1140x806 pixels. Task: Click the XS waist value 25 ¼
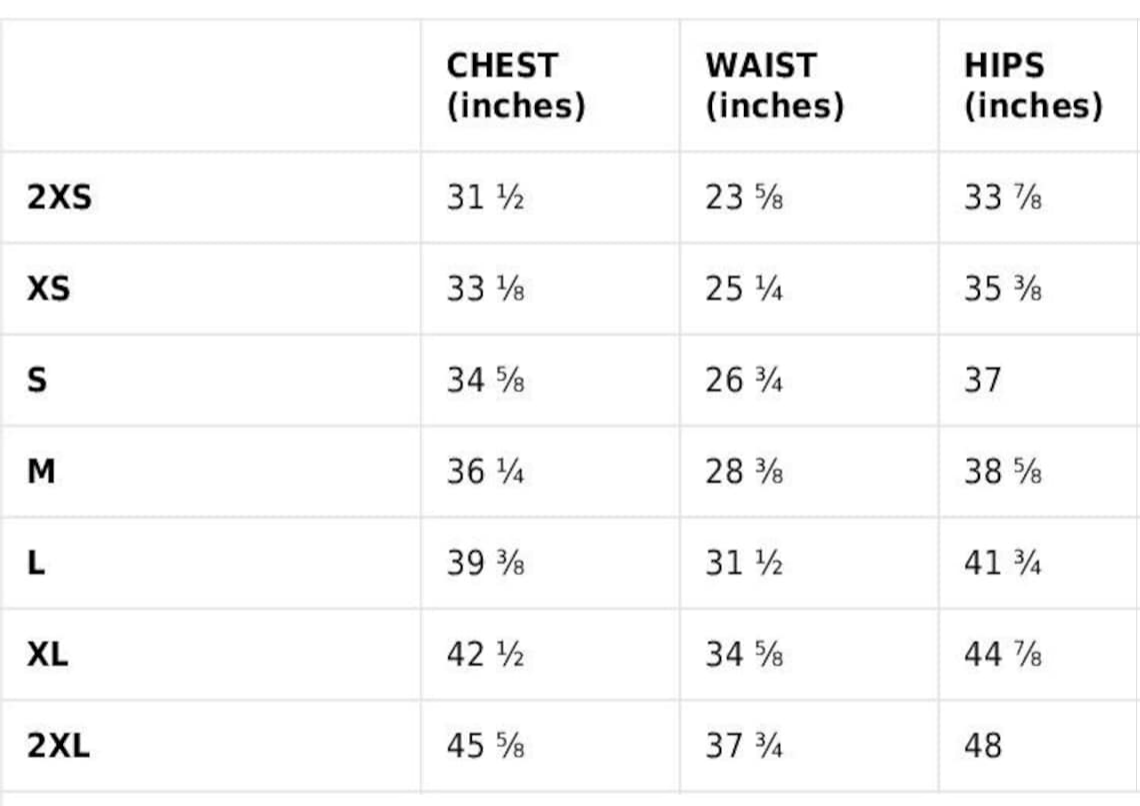(x=744, y=289)
